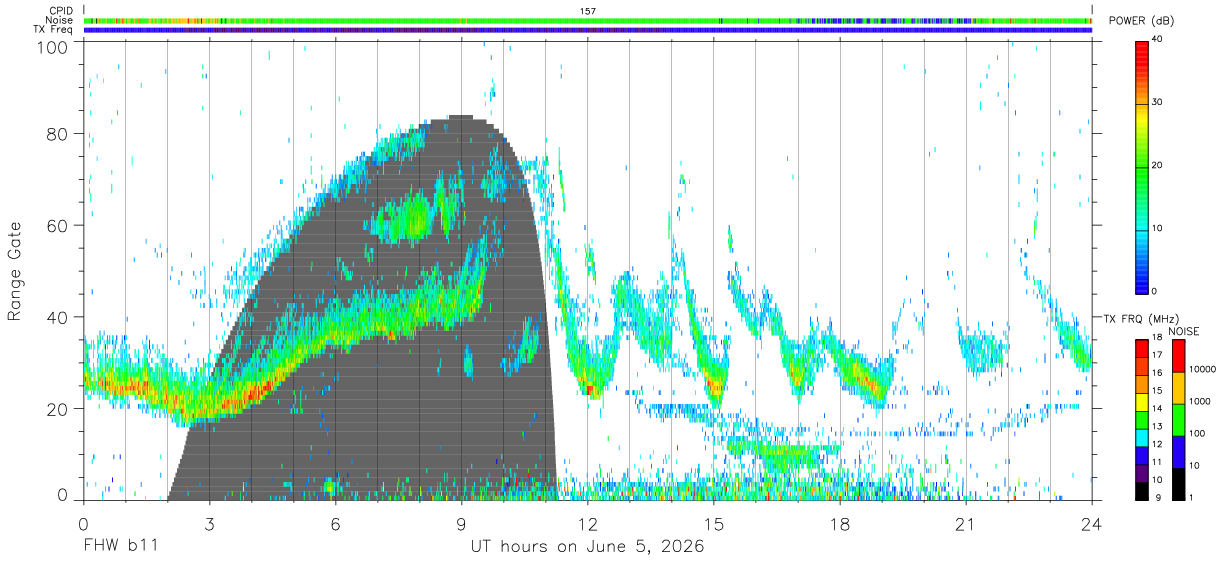Click the CPID label
Image resolution: width=1228 pixels, height=567 pixels.
(x=60, y=11)
